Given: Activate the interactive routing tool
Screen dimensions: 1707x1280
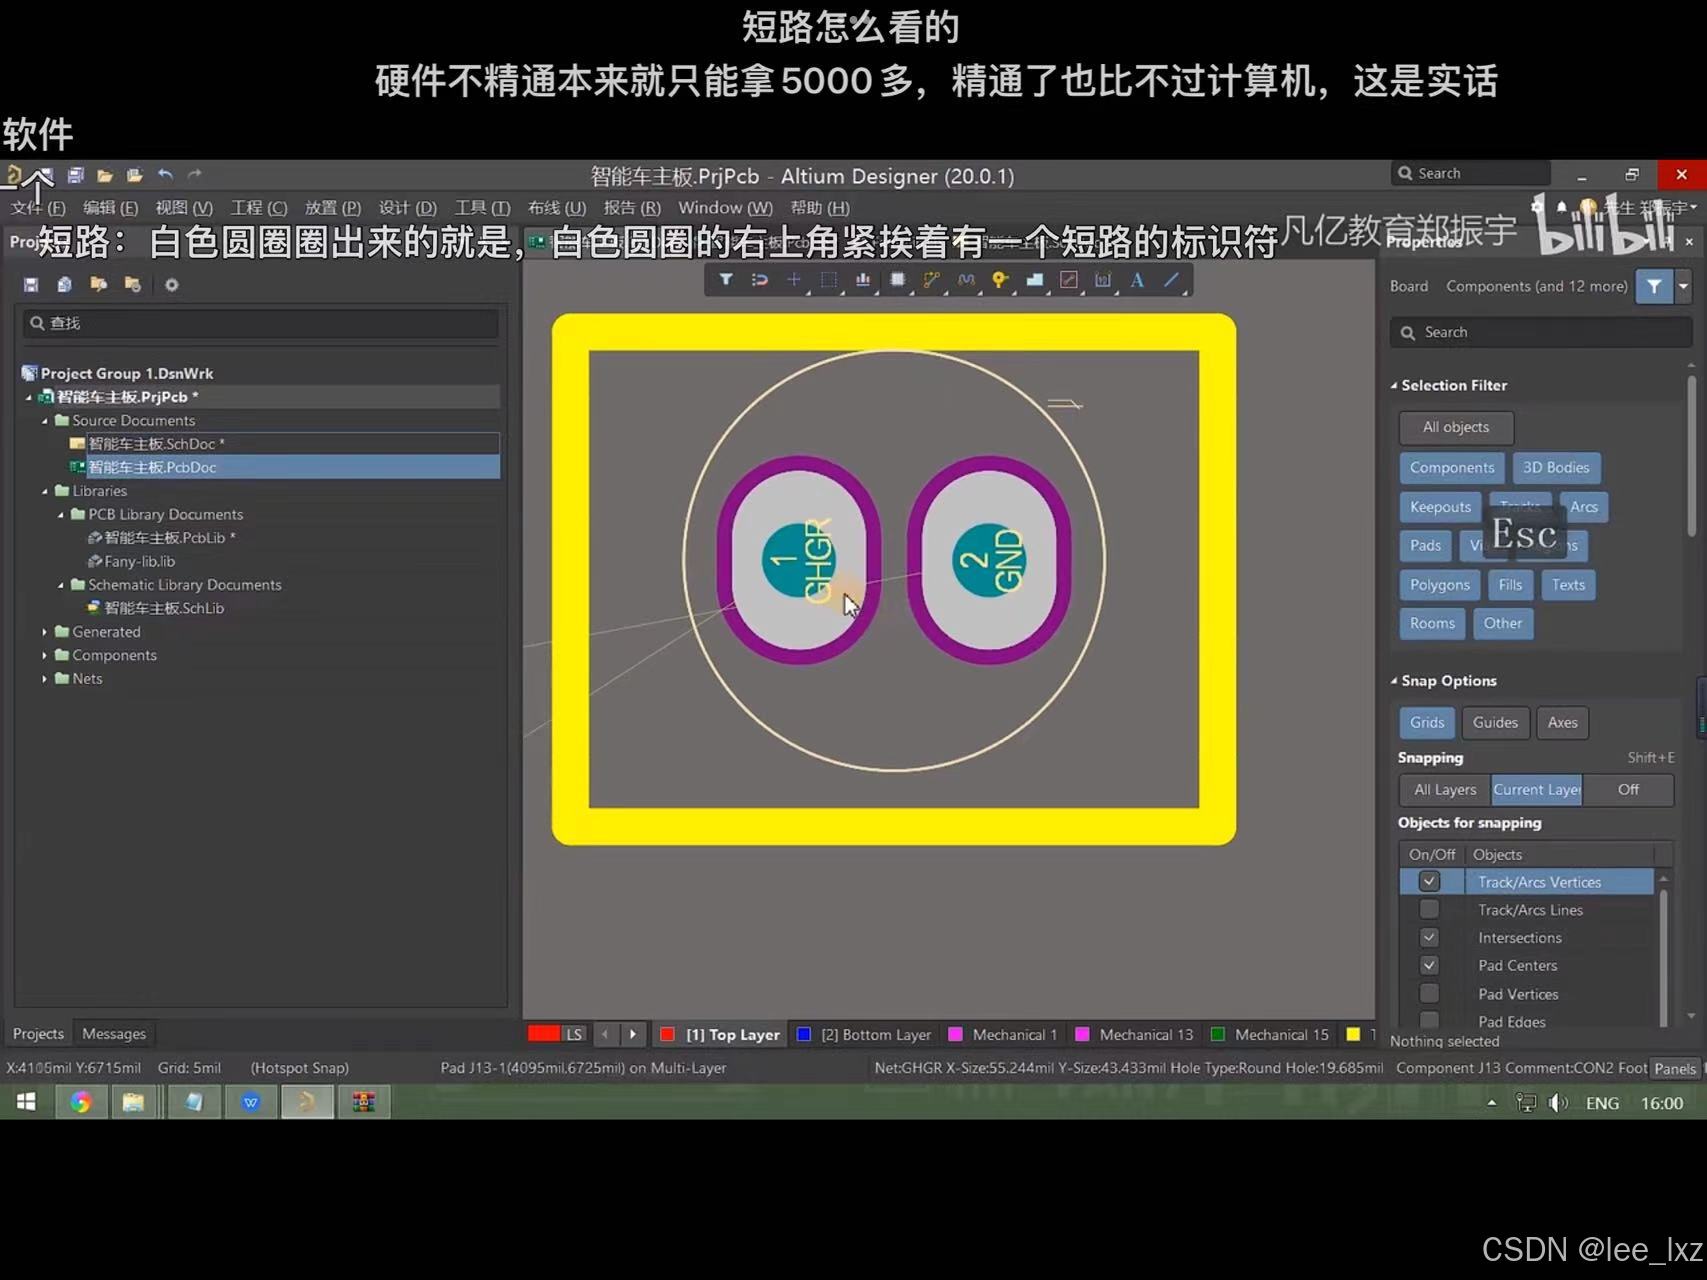Looking at the screenshot, I should pos(931,280).
